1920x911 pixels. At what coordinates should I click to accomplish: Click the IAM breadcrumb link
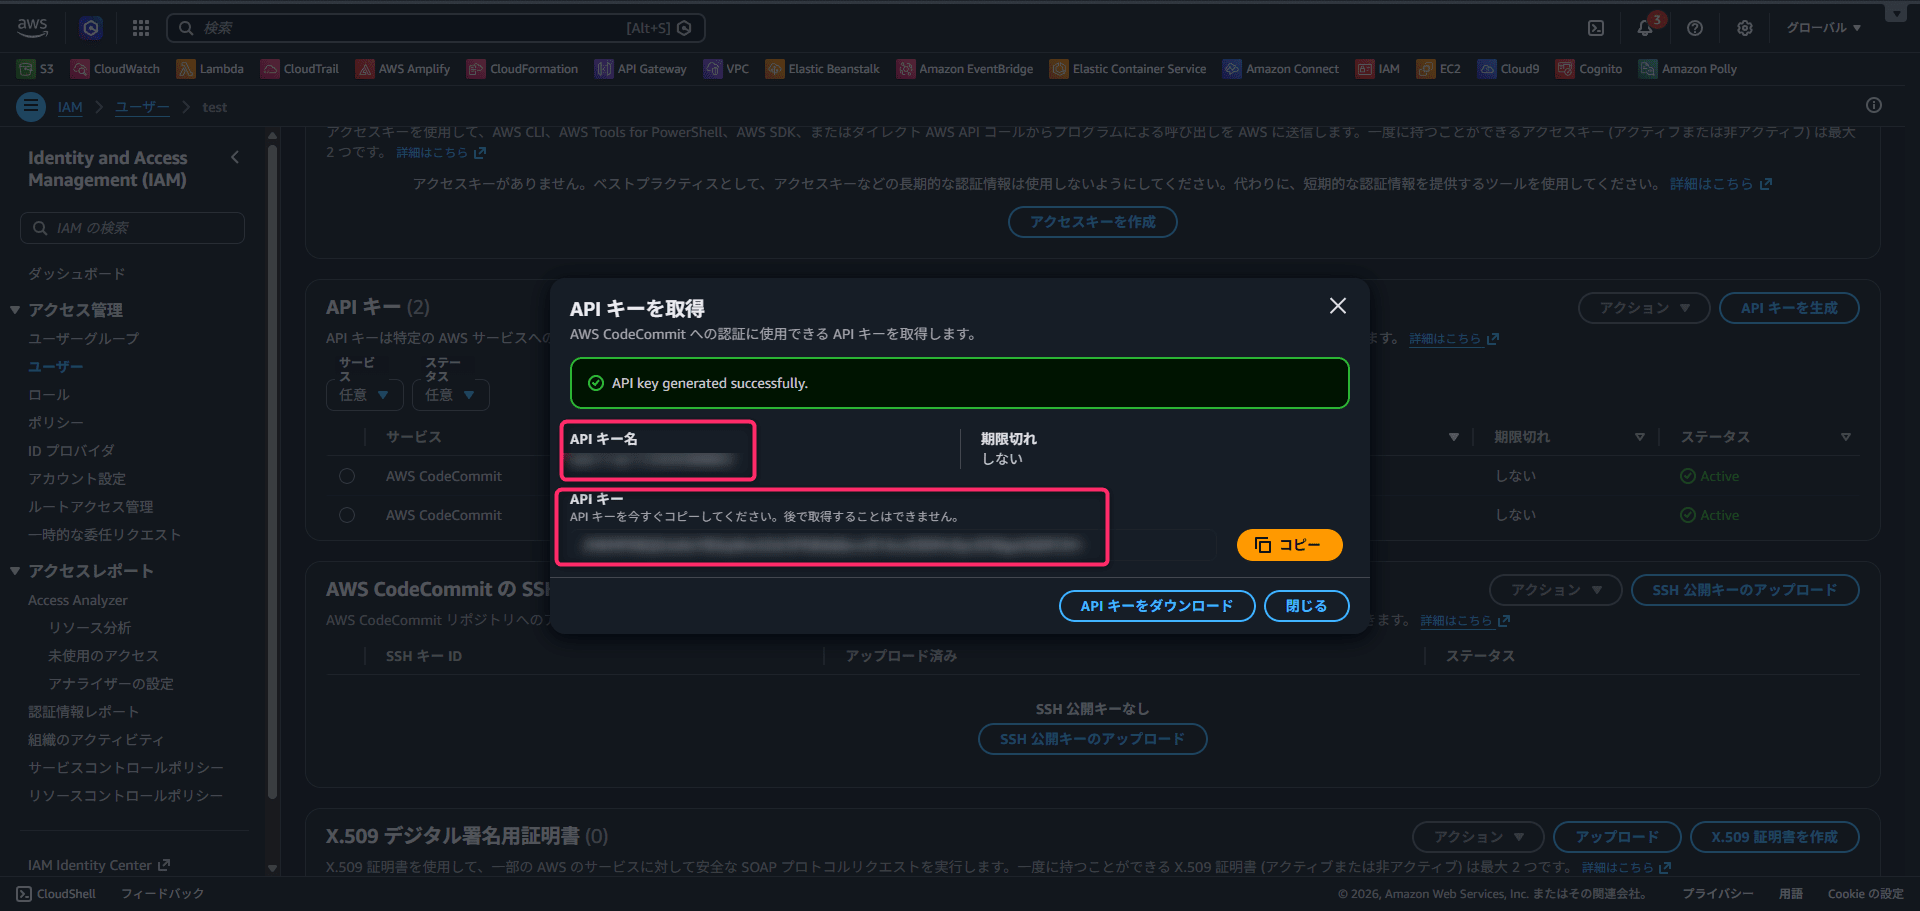pos(70,107)
